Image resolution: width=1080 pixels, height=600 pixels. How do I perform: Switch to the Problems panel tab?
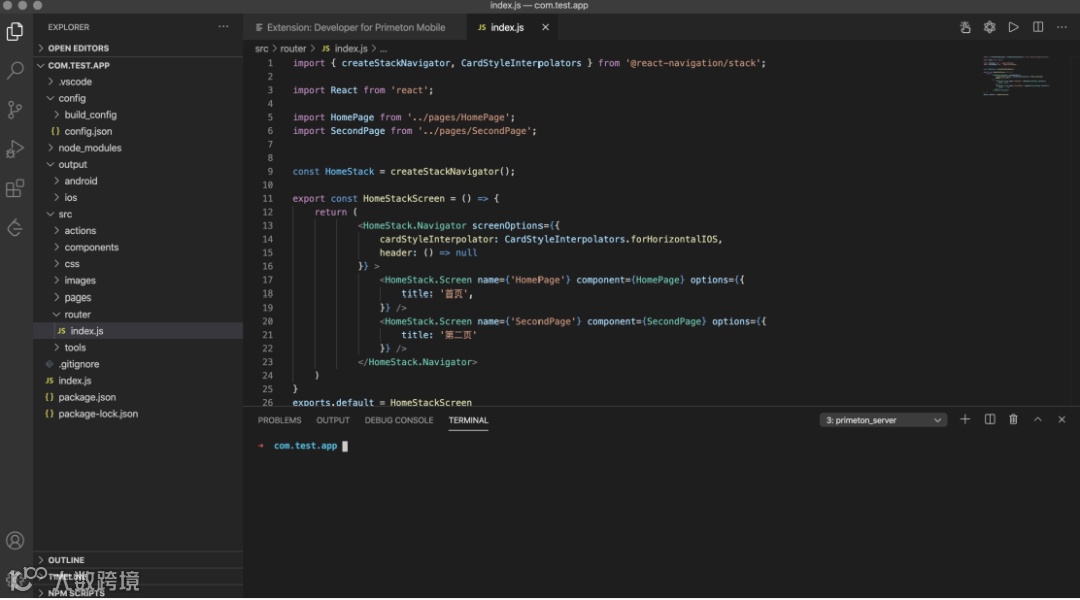point(280,420)
